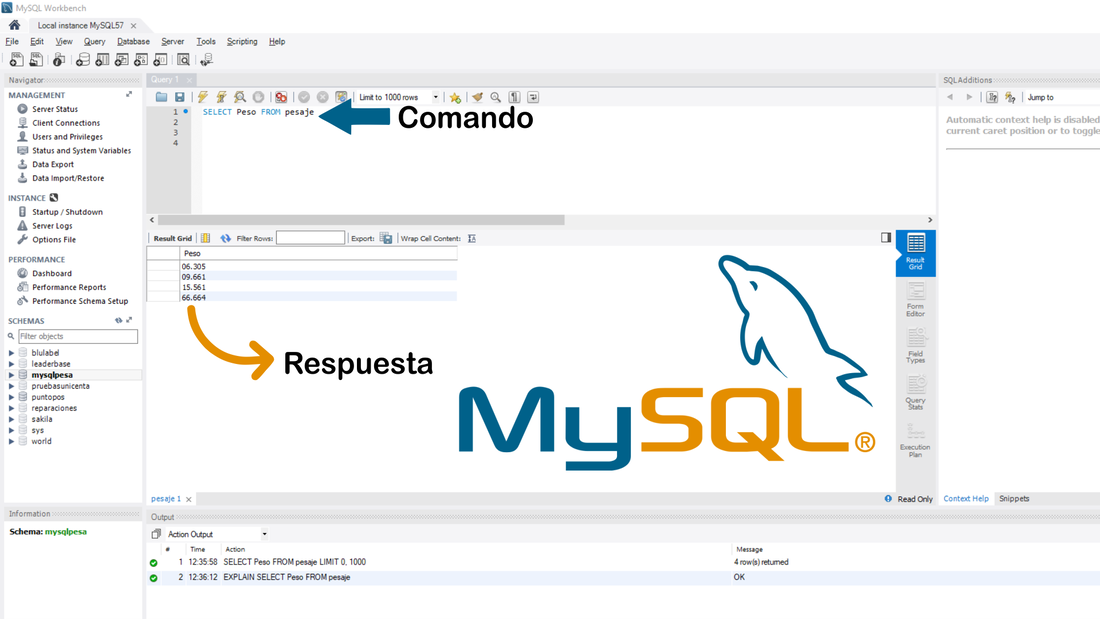This screenshot has width=1100, height=619.
Task: Open the Query menu
Action: 94,41
